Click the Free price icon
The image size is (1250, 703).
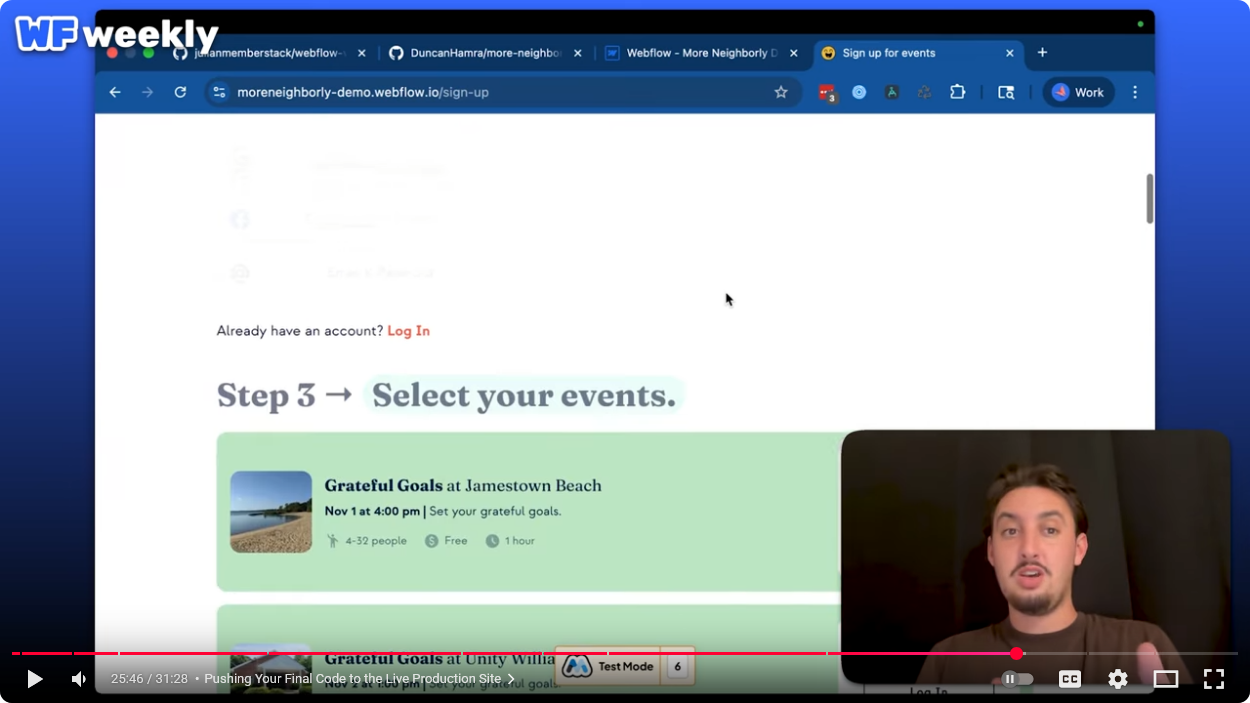point(432,541)
